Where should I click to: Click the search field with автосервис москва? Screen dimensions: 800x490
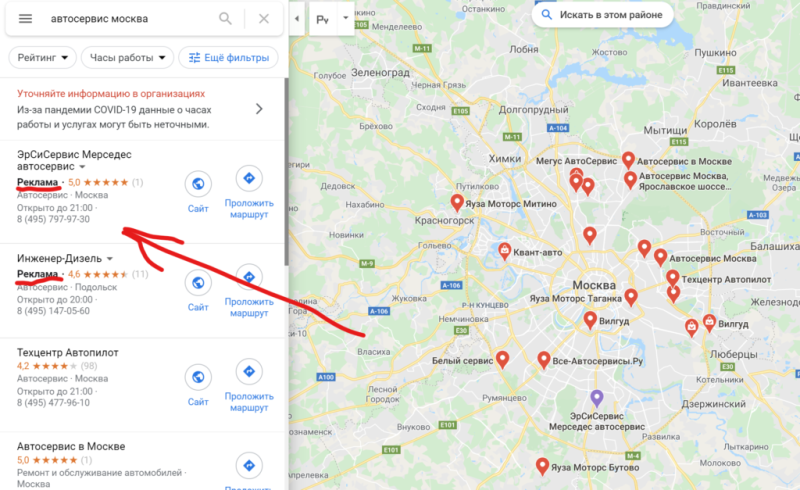coord(130,19)
